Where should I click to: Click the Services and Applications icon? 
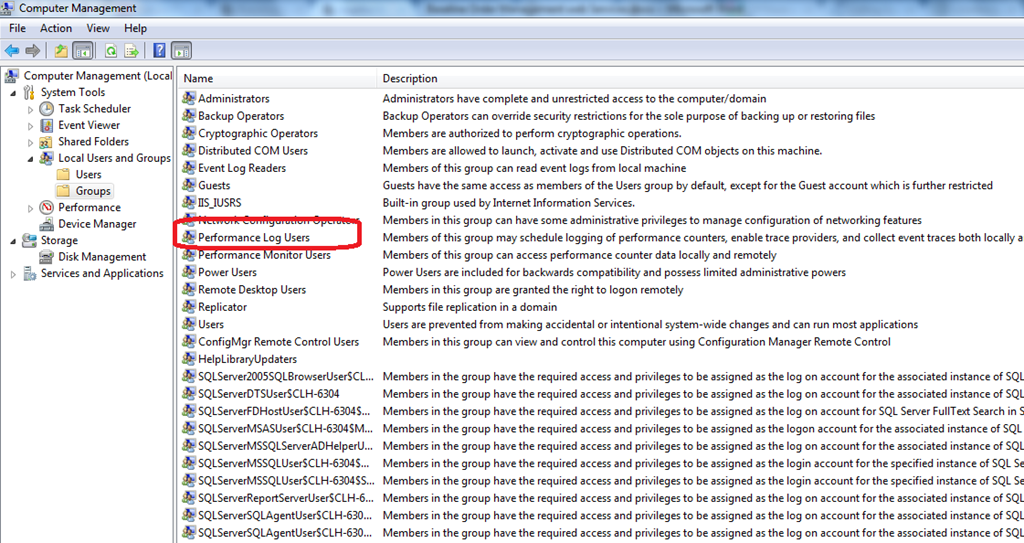coord(29,273)
